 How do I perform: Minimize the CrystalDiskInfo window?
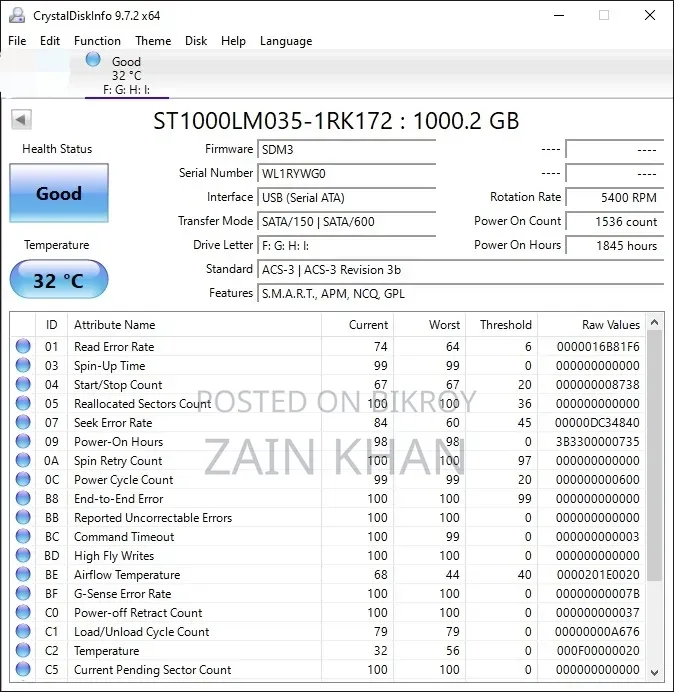coord(559,15)
